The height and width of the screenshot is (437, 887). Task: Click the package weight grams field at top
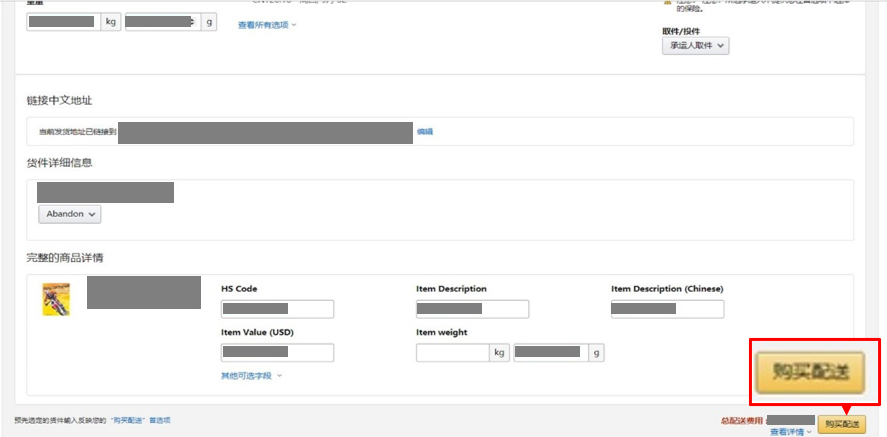point(162,21)
